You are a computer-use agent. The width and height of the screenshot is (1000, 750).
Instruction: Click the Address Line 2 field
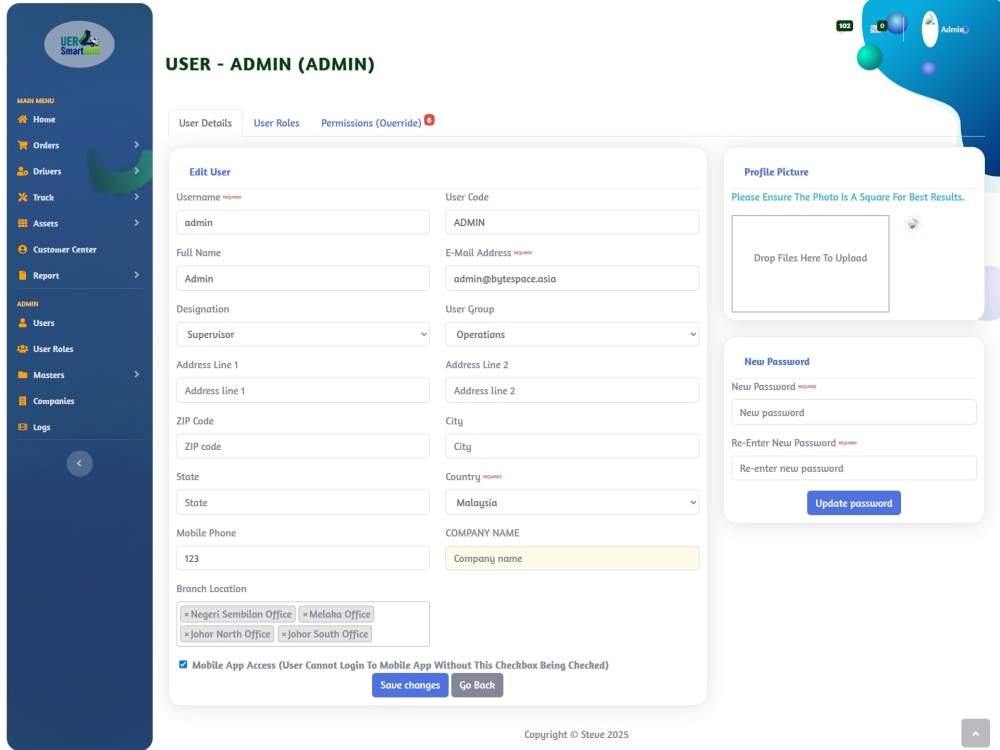[x=572, y=390]
